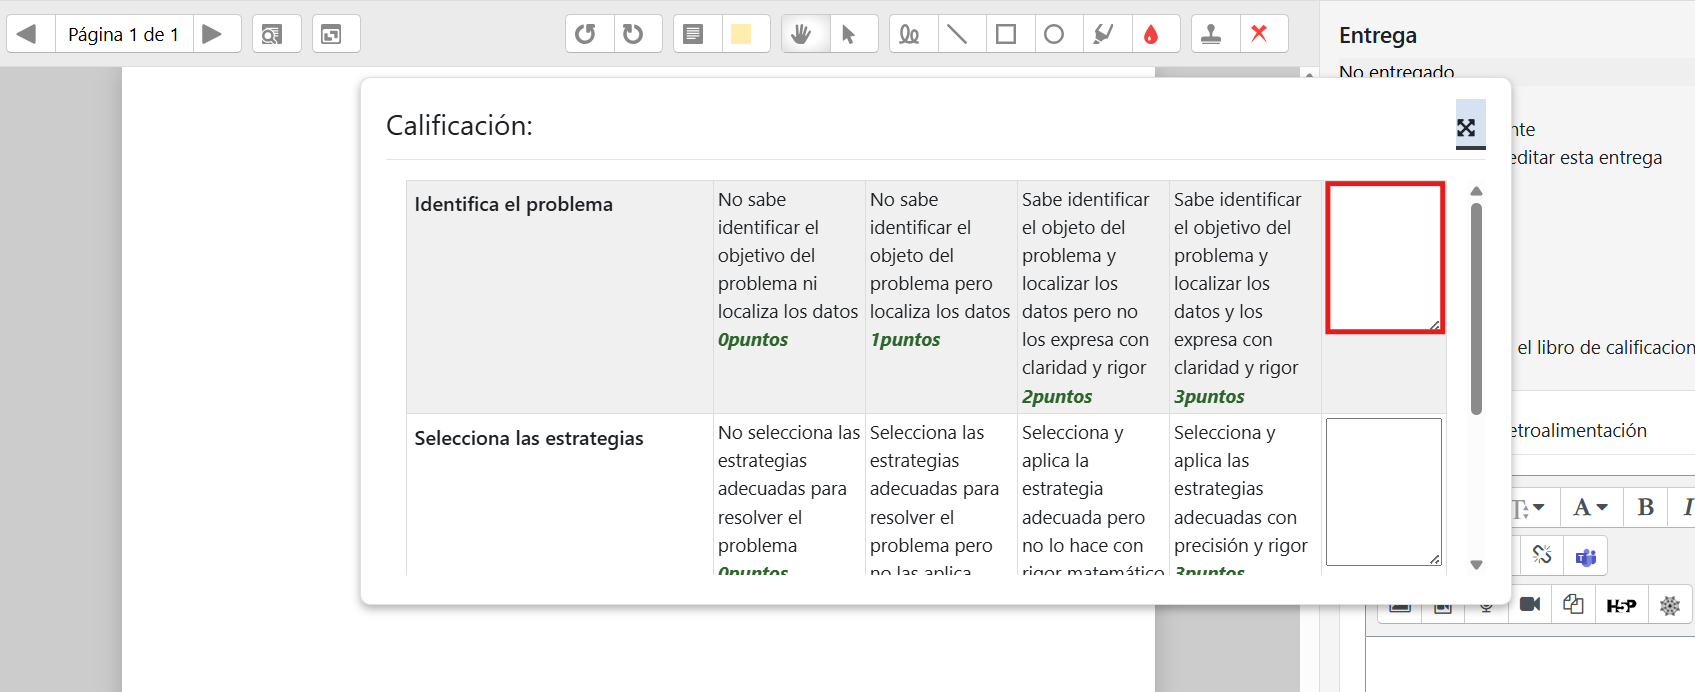This screenshot has height=692, width=1695.
Task: Rotate the page counterclockwise
Action: coord(585,34)
